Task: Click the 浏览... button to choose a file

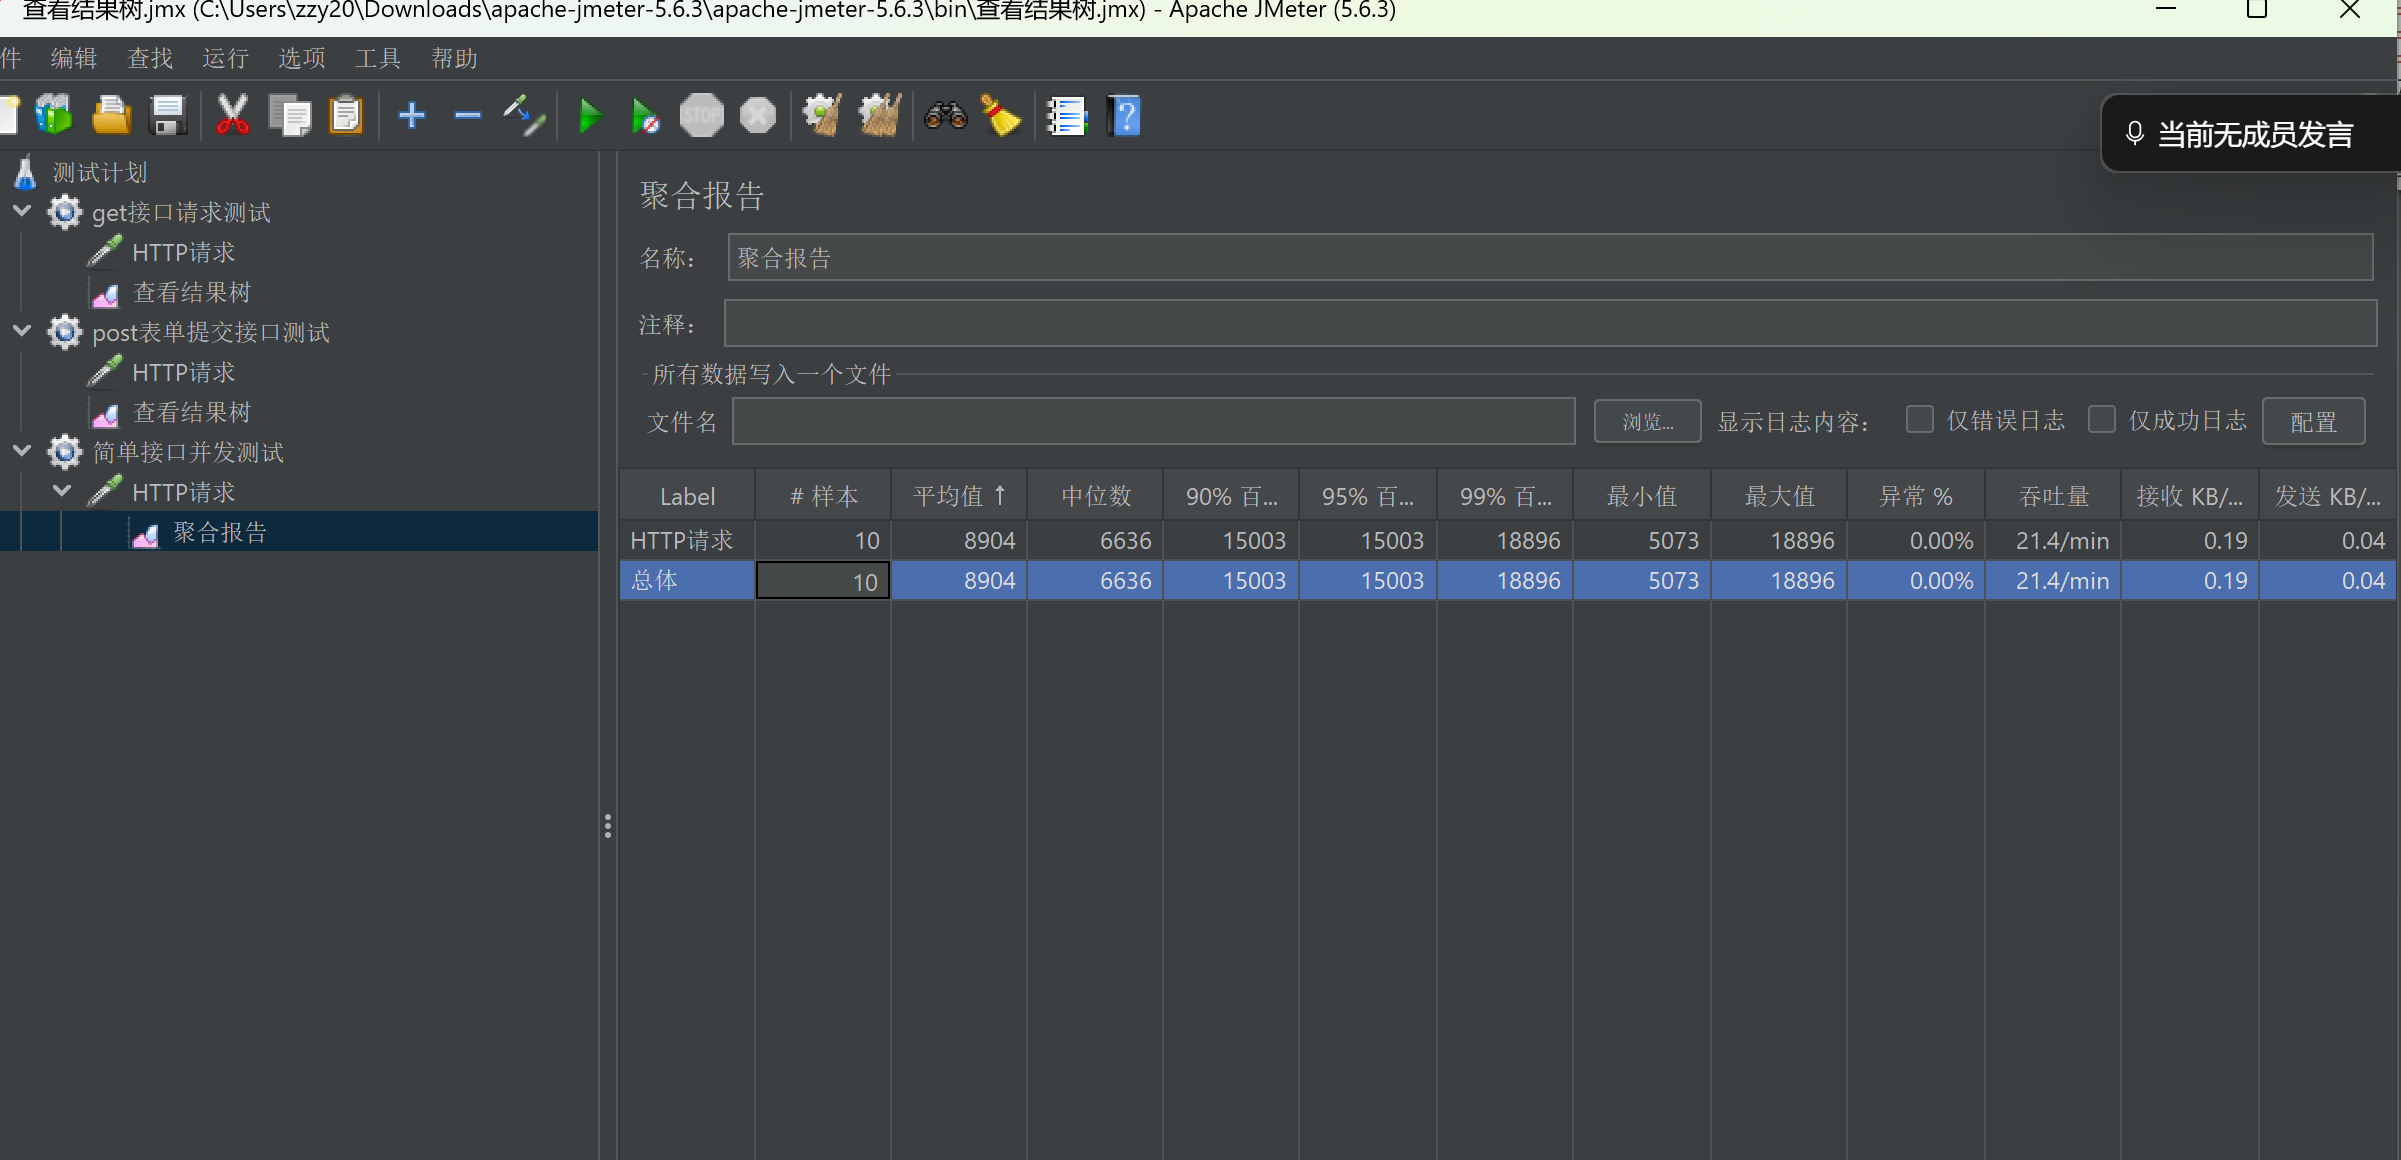Action: [1647, 421]
